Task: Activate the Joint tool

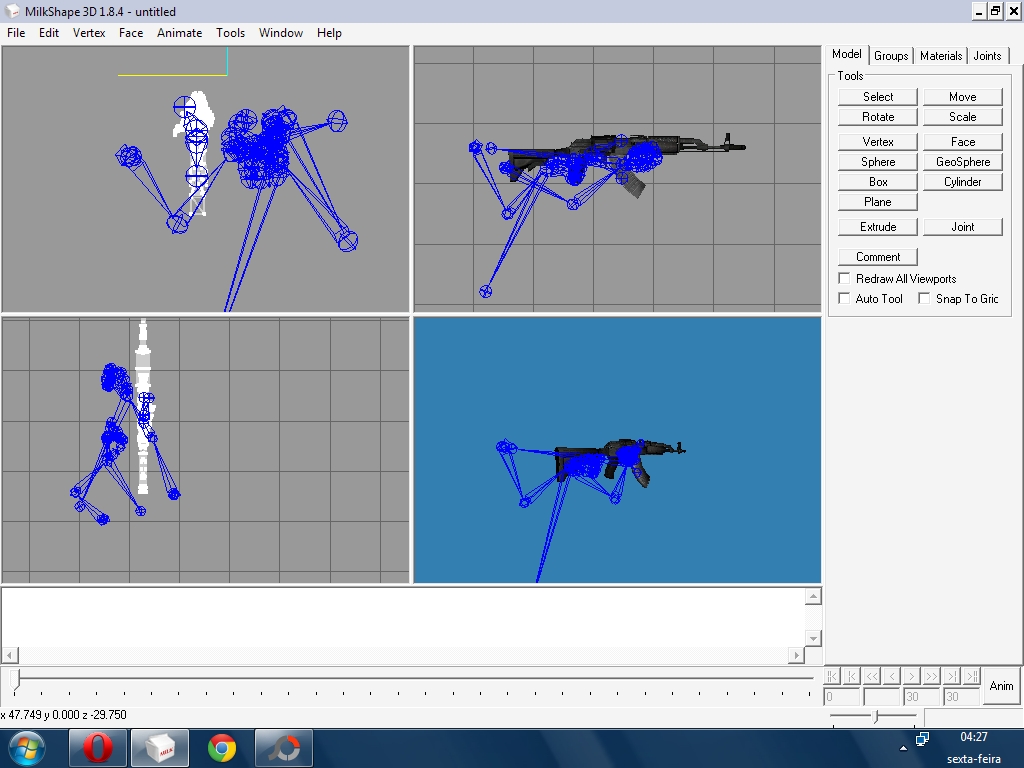Action: (963, 227)
